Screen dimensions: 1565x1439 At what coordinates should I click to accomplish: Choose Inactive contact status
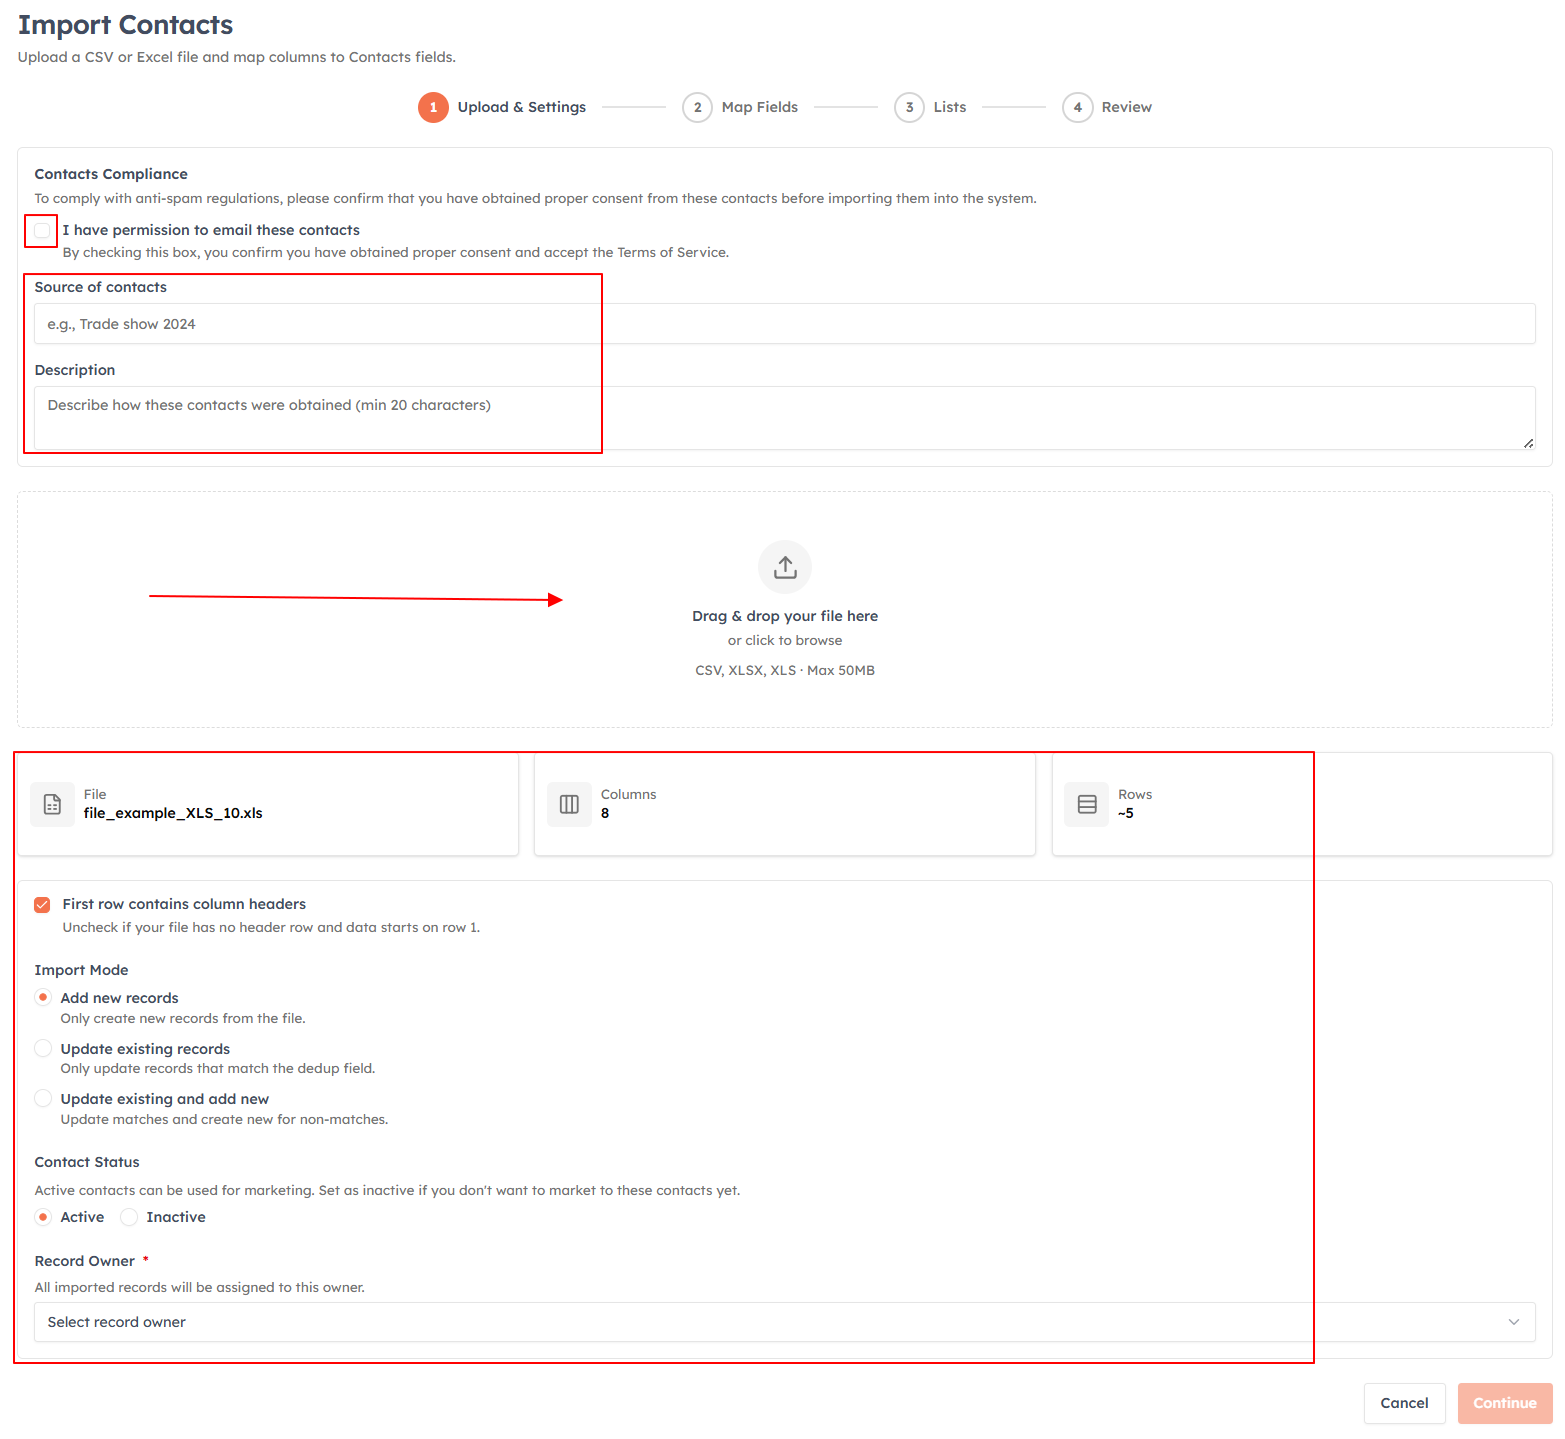129,1217
